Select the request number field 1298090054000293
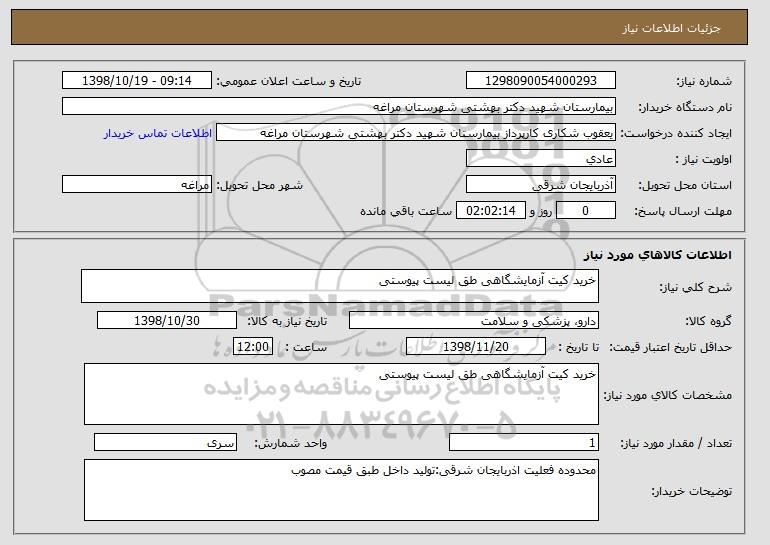This screenshot has width=770, height=545. pos(541,81)
